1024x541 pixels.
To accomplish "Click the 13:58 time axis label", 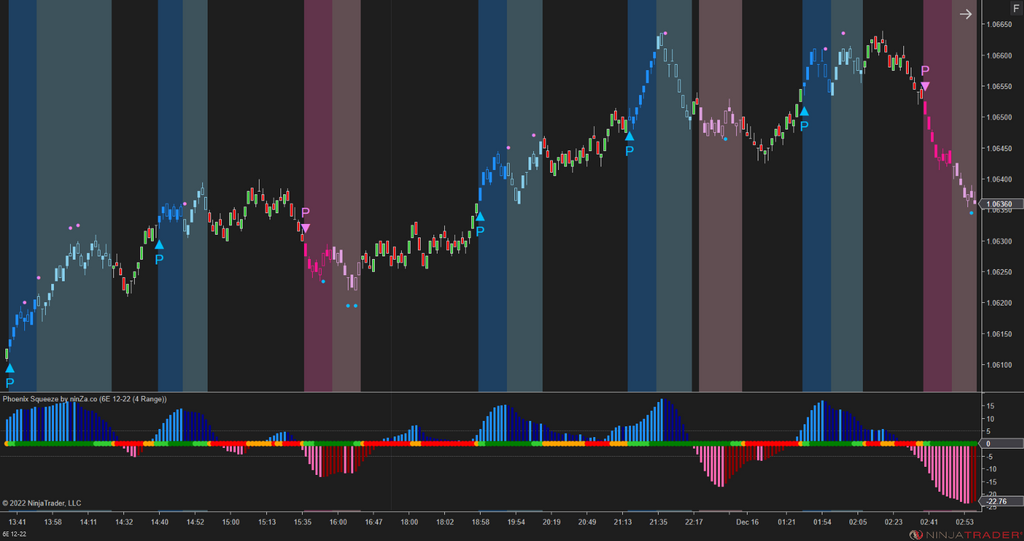I will [53, 522].
